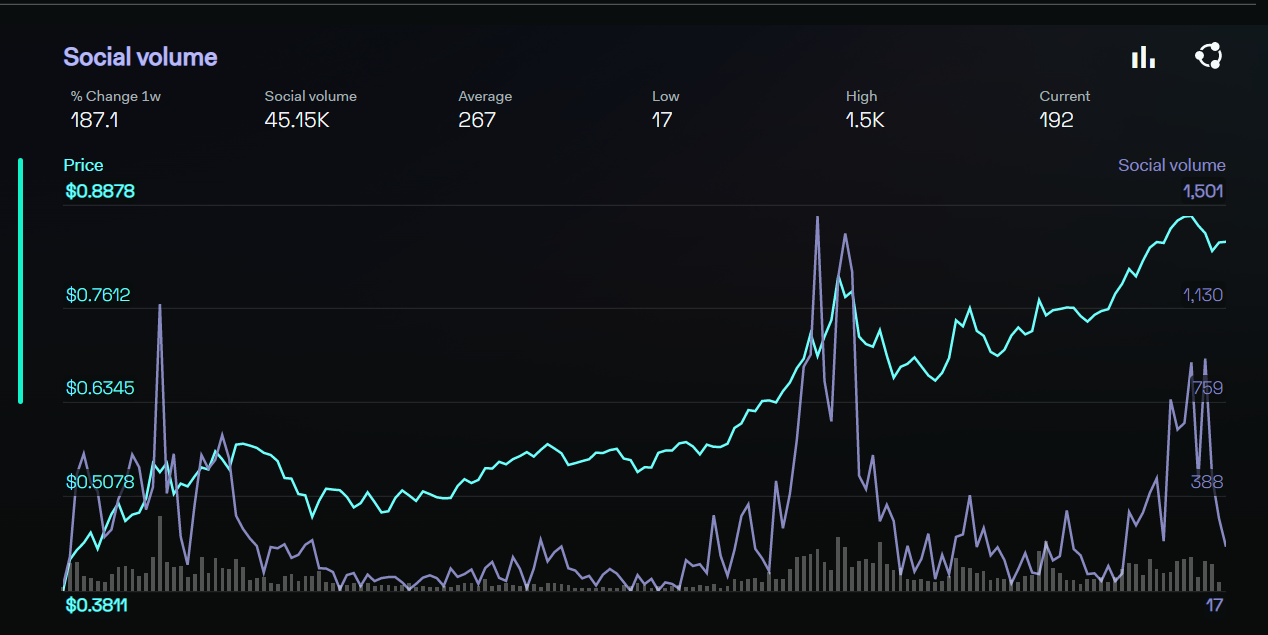Click the highest purple social volume spike
1268x635 pixels.
817,217
